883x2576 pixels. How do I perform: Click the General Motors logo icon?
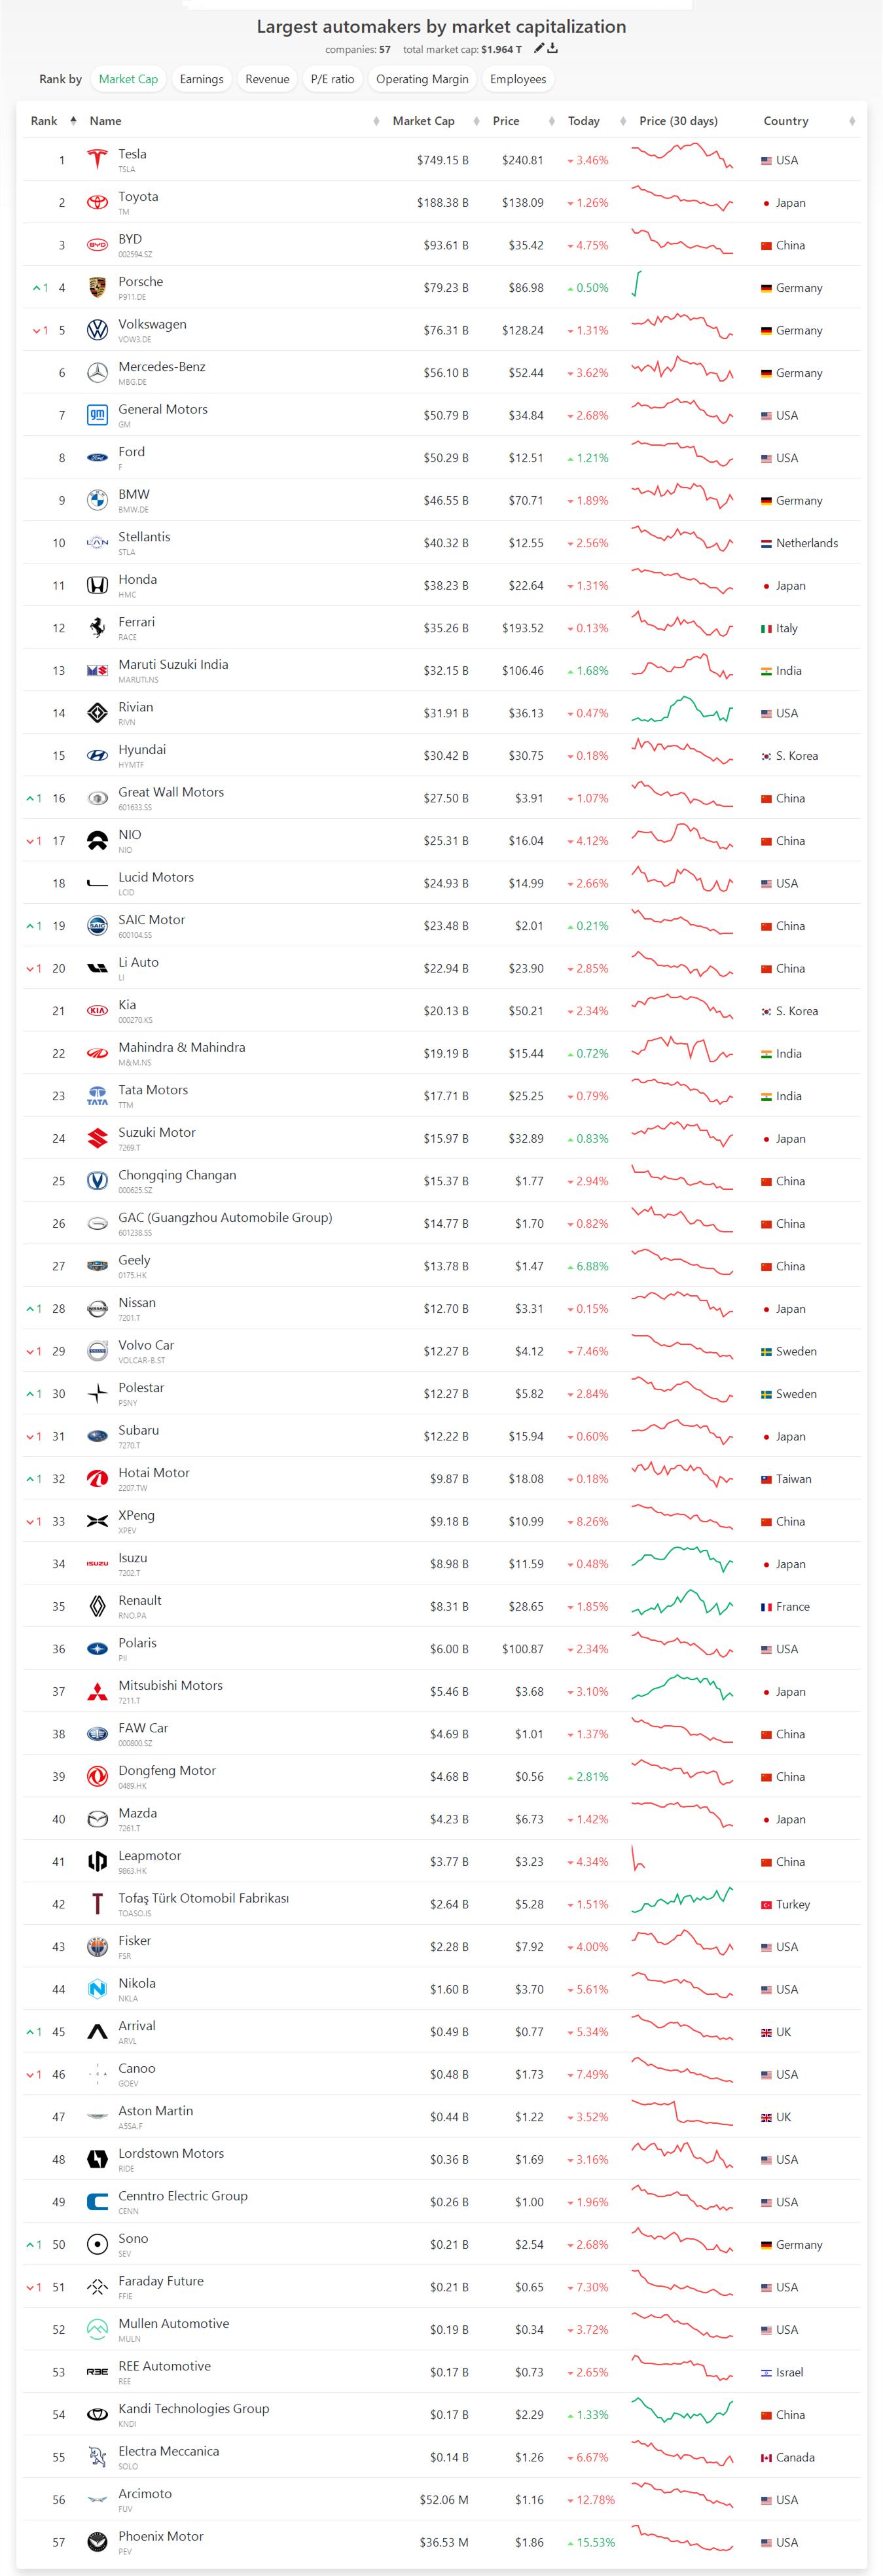tap(97, 415)
